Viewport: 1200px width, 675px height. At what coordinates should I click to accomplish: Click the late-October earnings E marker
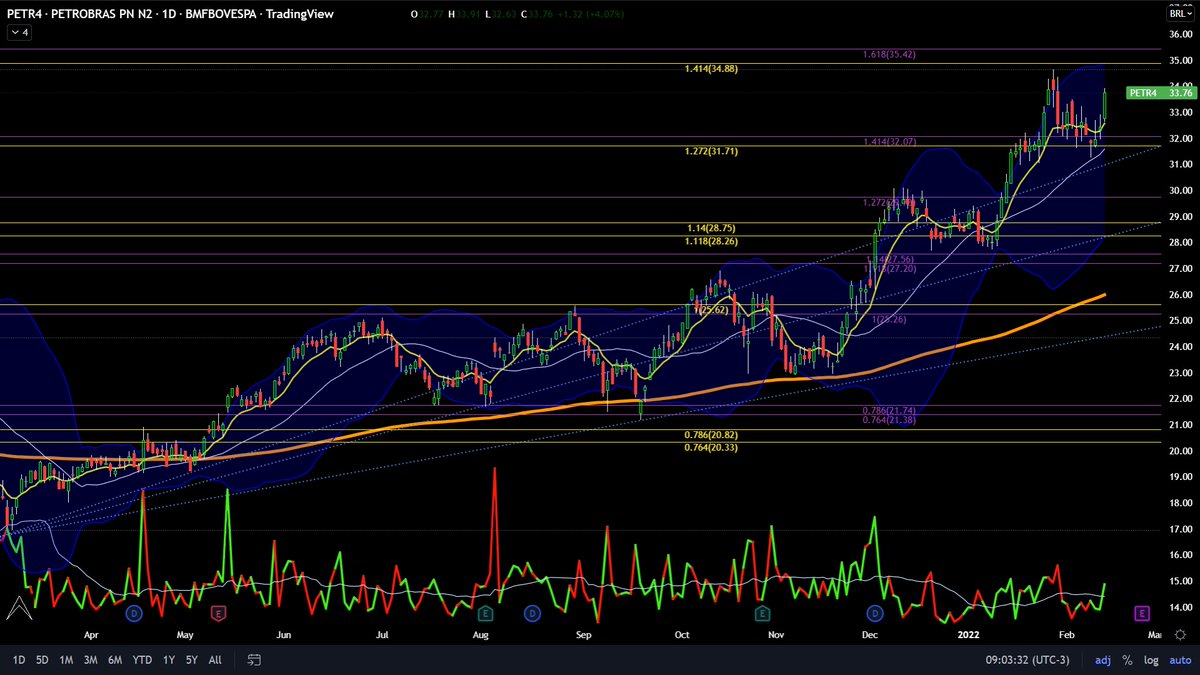click(762, 612)
